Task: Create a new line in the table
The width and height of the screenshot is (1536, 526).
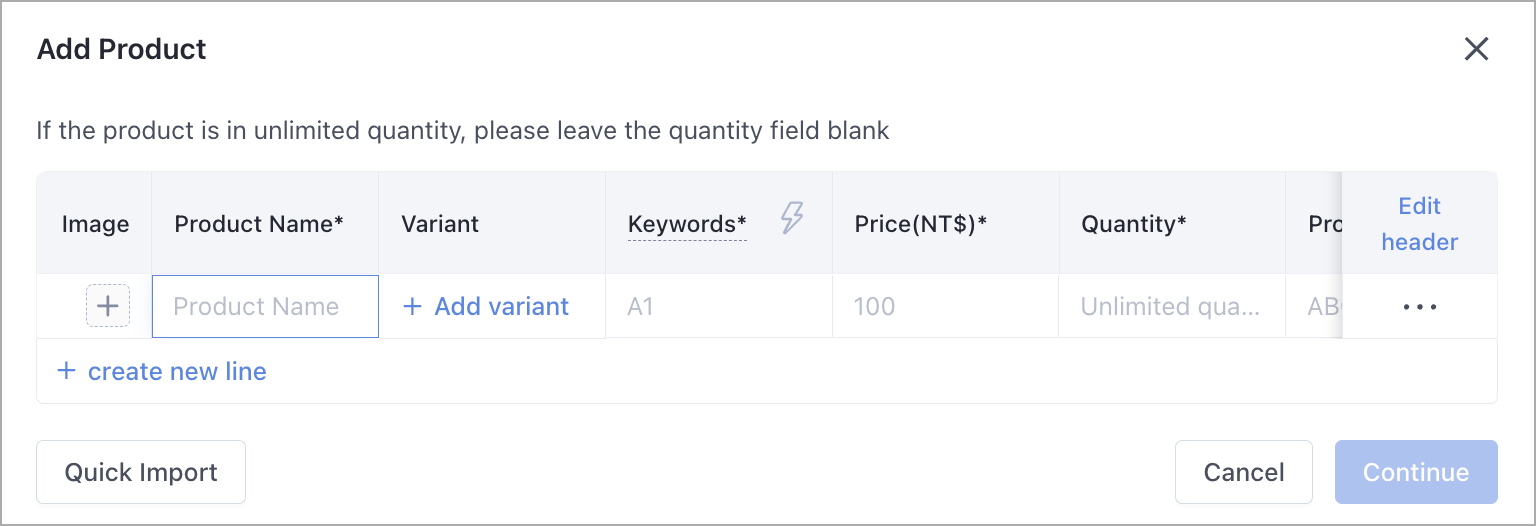Action: pos(162,372)
